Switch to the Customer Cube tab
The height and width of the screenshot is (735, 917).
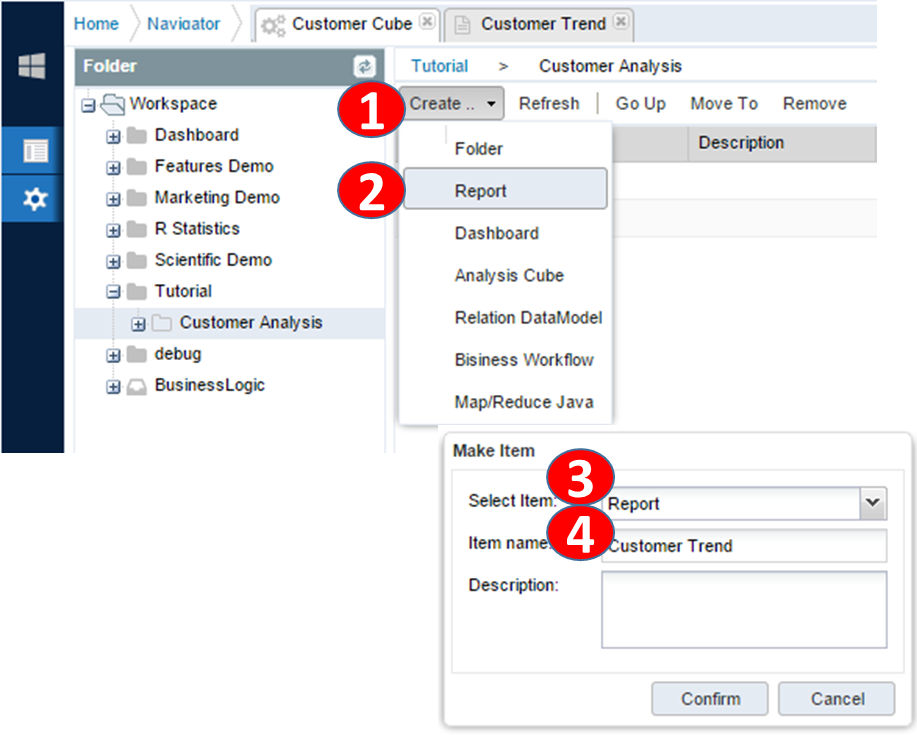[338, 23]
